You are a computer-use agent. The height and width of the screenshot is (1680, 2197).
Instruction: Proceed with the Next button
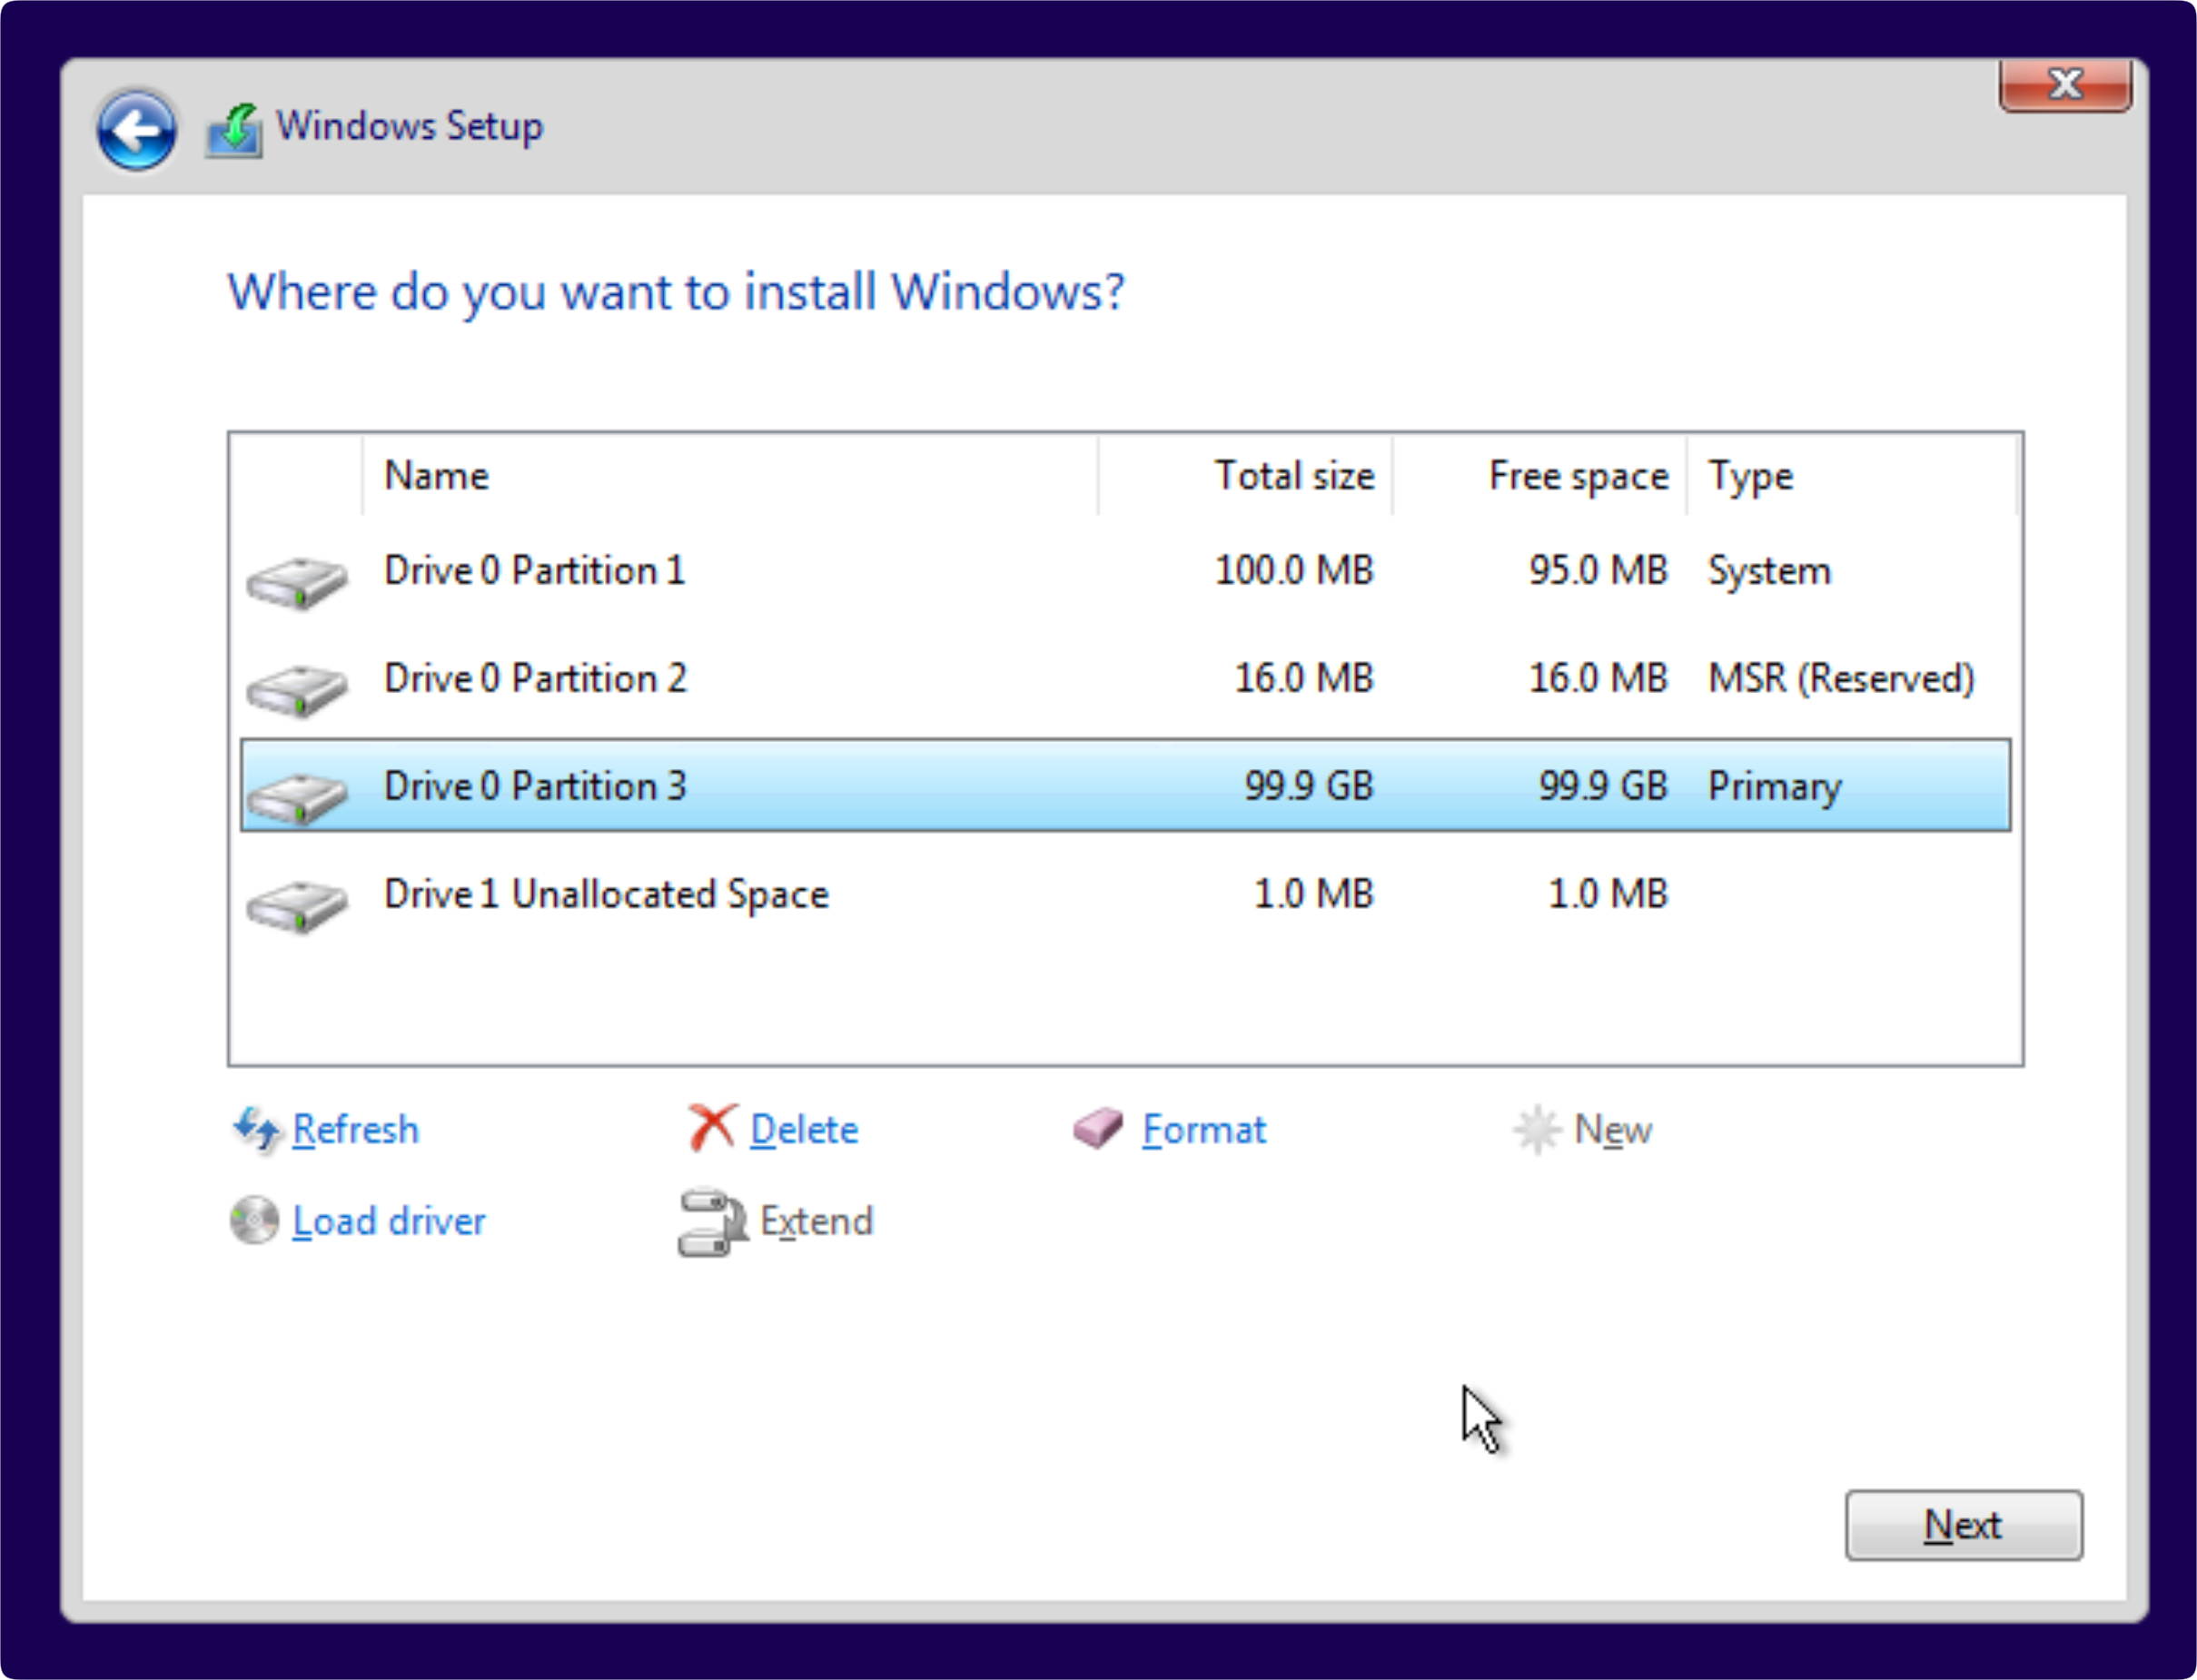coord(1964,1525)
